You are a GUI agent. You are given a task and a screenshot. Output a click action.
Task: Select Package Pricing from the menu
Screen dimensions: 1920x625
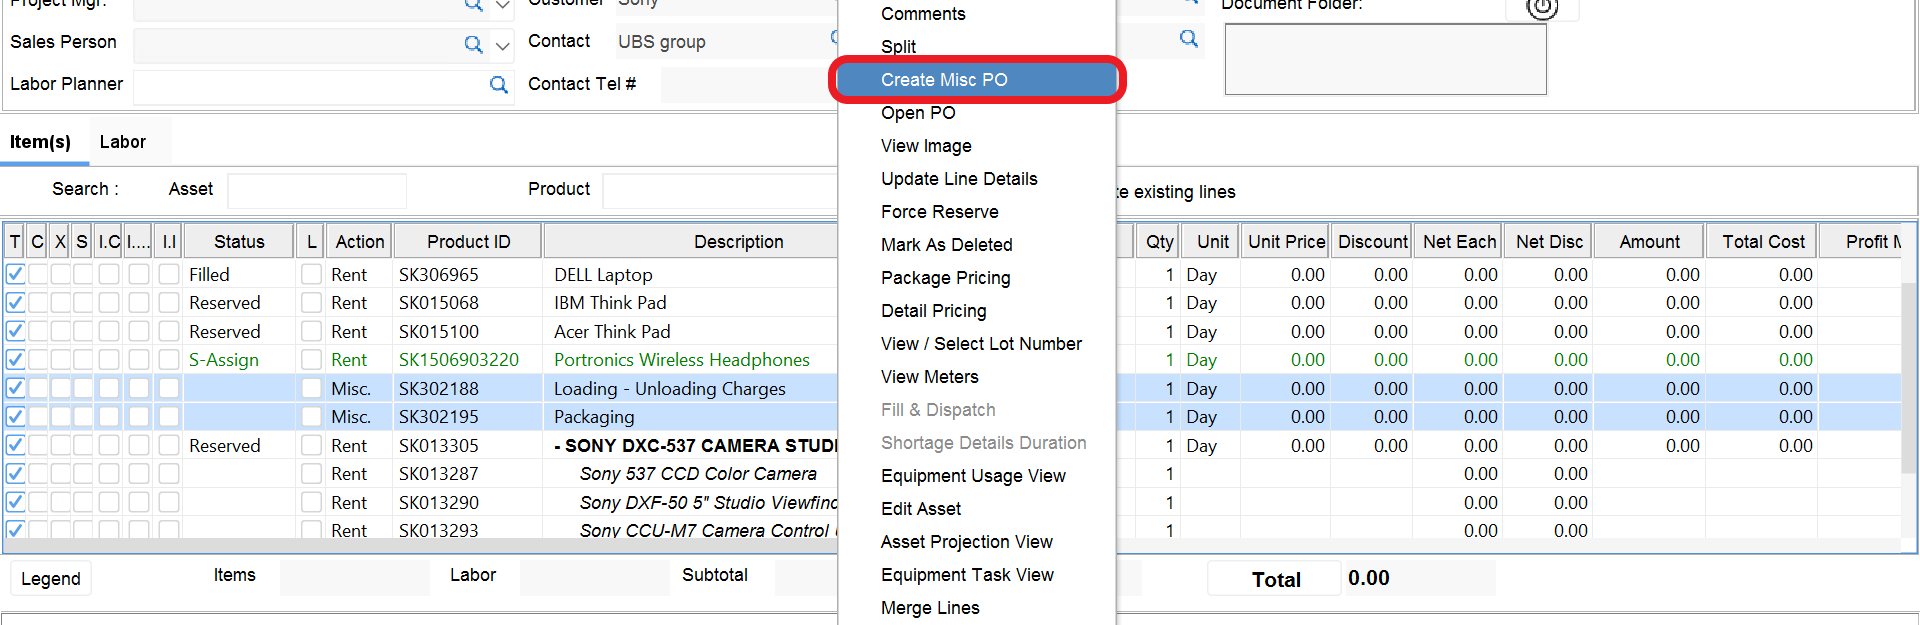tap(945, 278)
